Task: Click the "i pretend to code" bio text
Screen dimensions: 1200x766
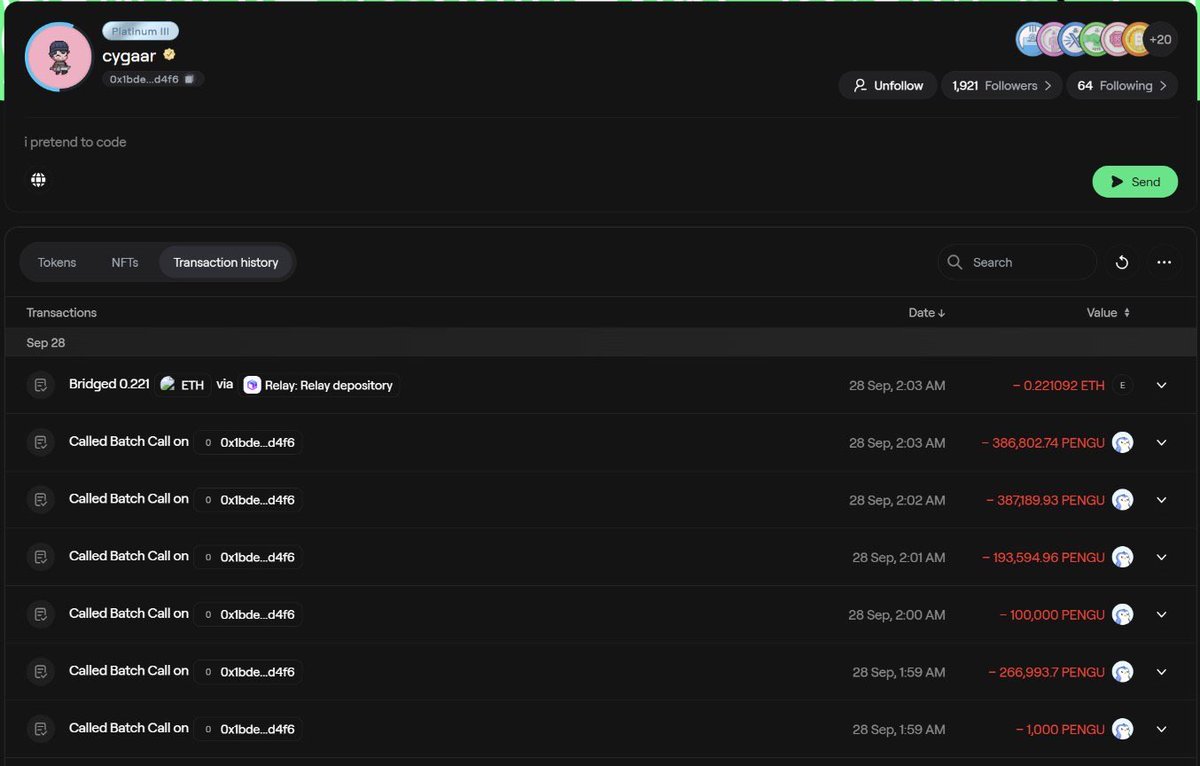Action: 76,142
